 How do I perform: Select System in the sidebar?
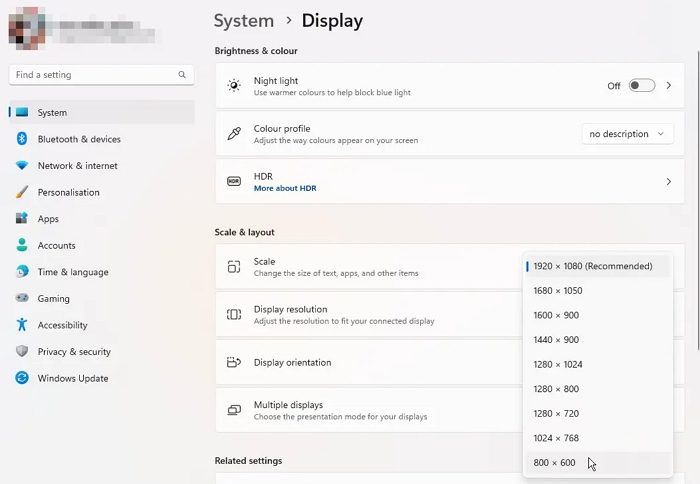[x=102, y=112]
